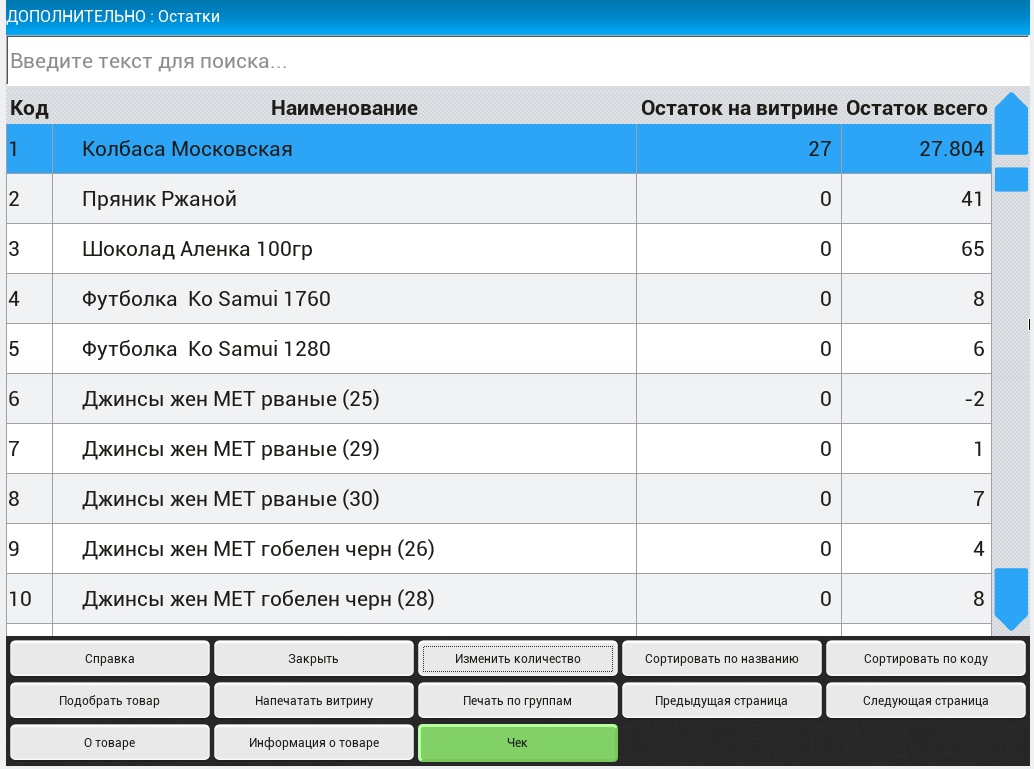
Task: Click total stock value 65
Action: (x=972, y=249)
